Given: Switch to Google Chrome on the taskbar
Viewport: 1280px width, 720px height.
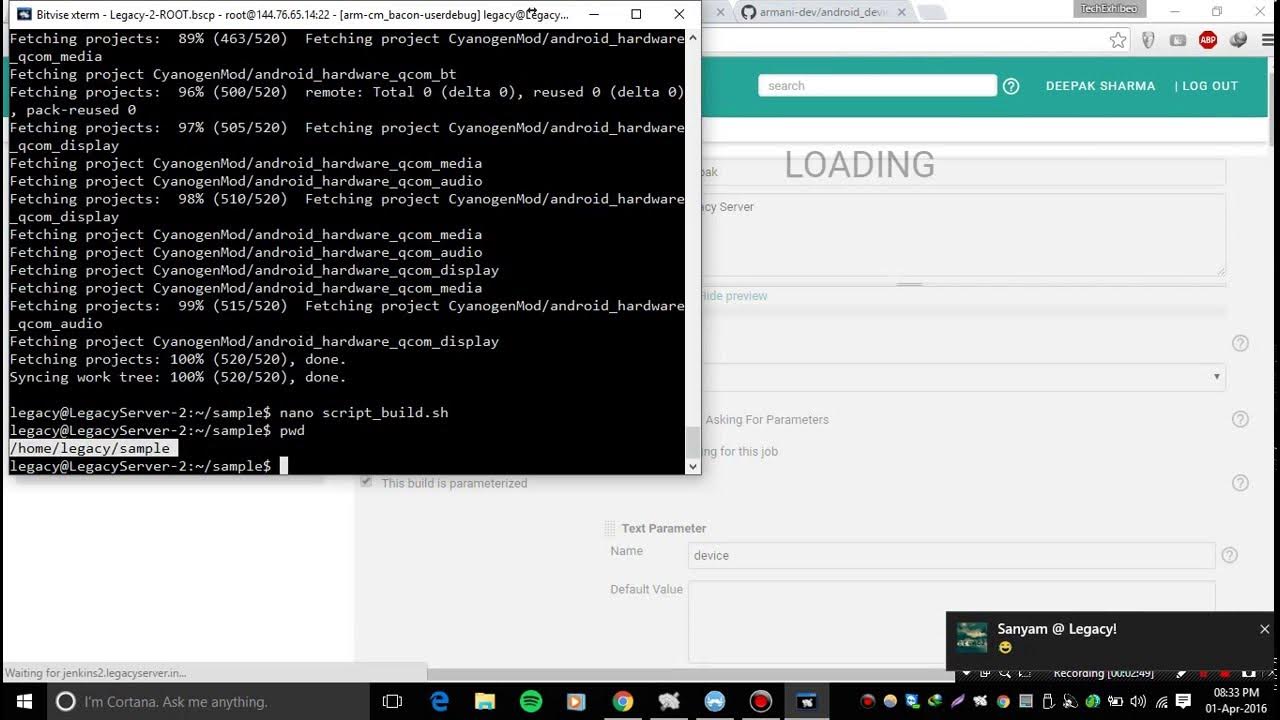Looking at the screenshot, I should tap(622, 702).
